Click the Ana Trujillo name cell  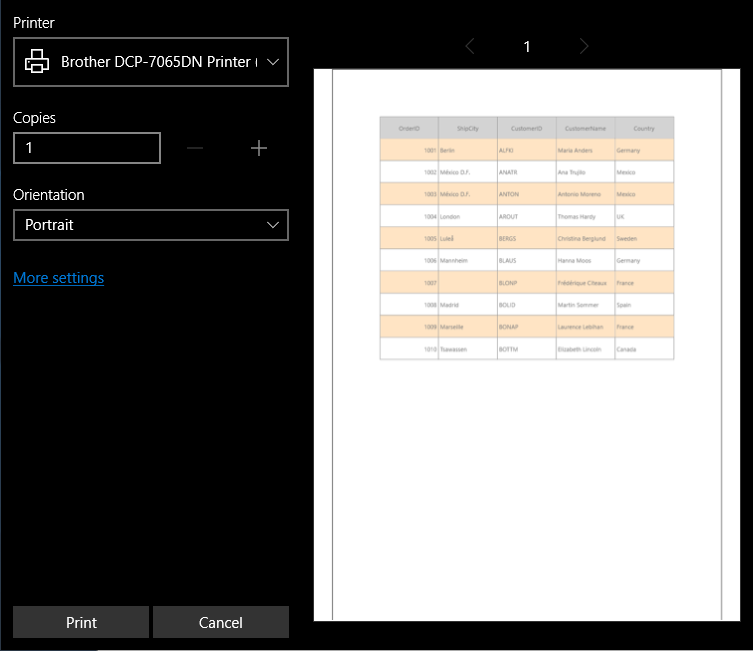585,172
